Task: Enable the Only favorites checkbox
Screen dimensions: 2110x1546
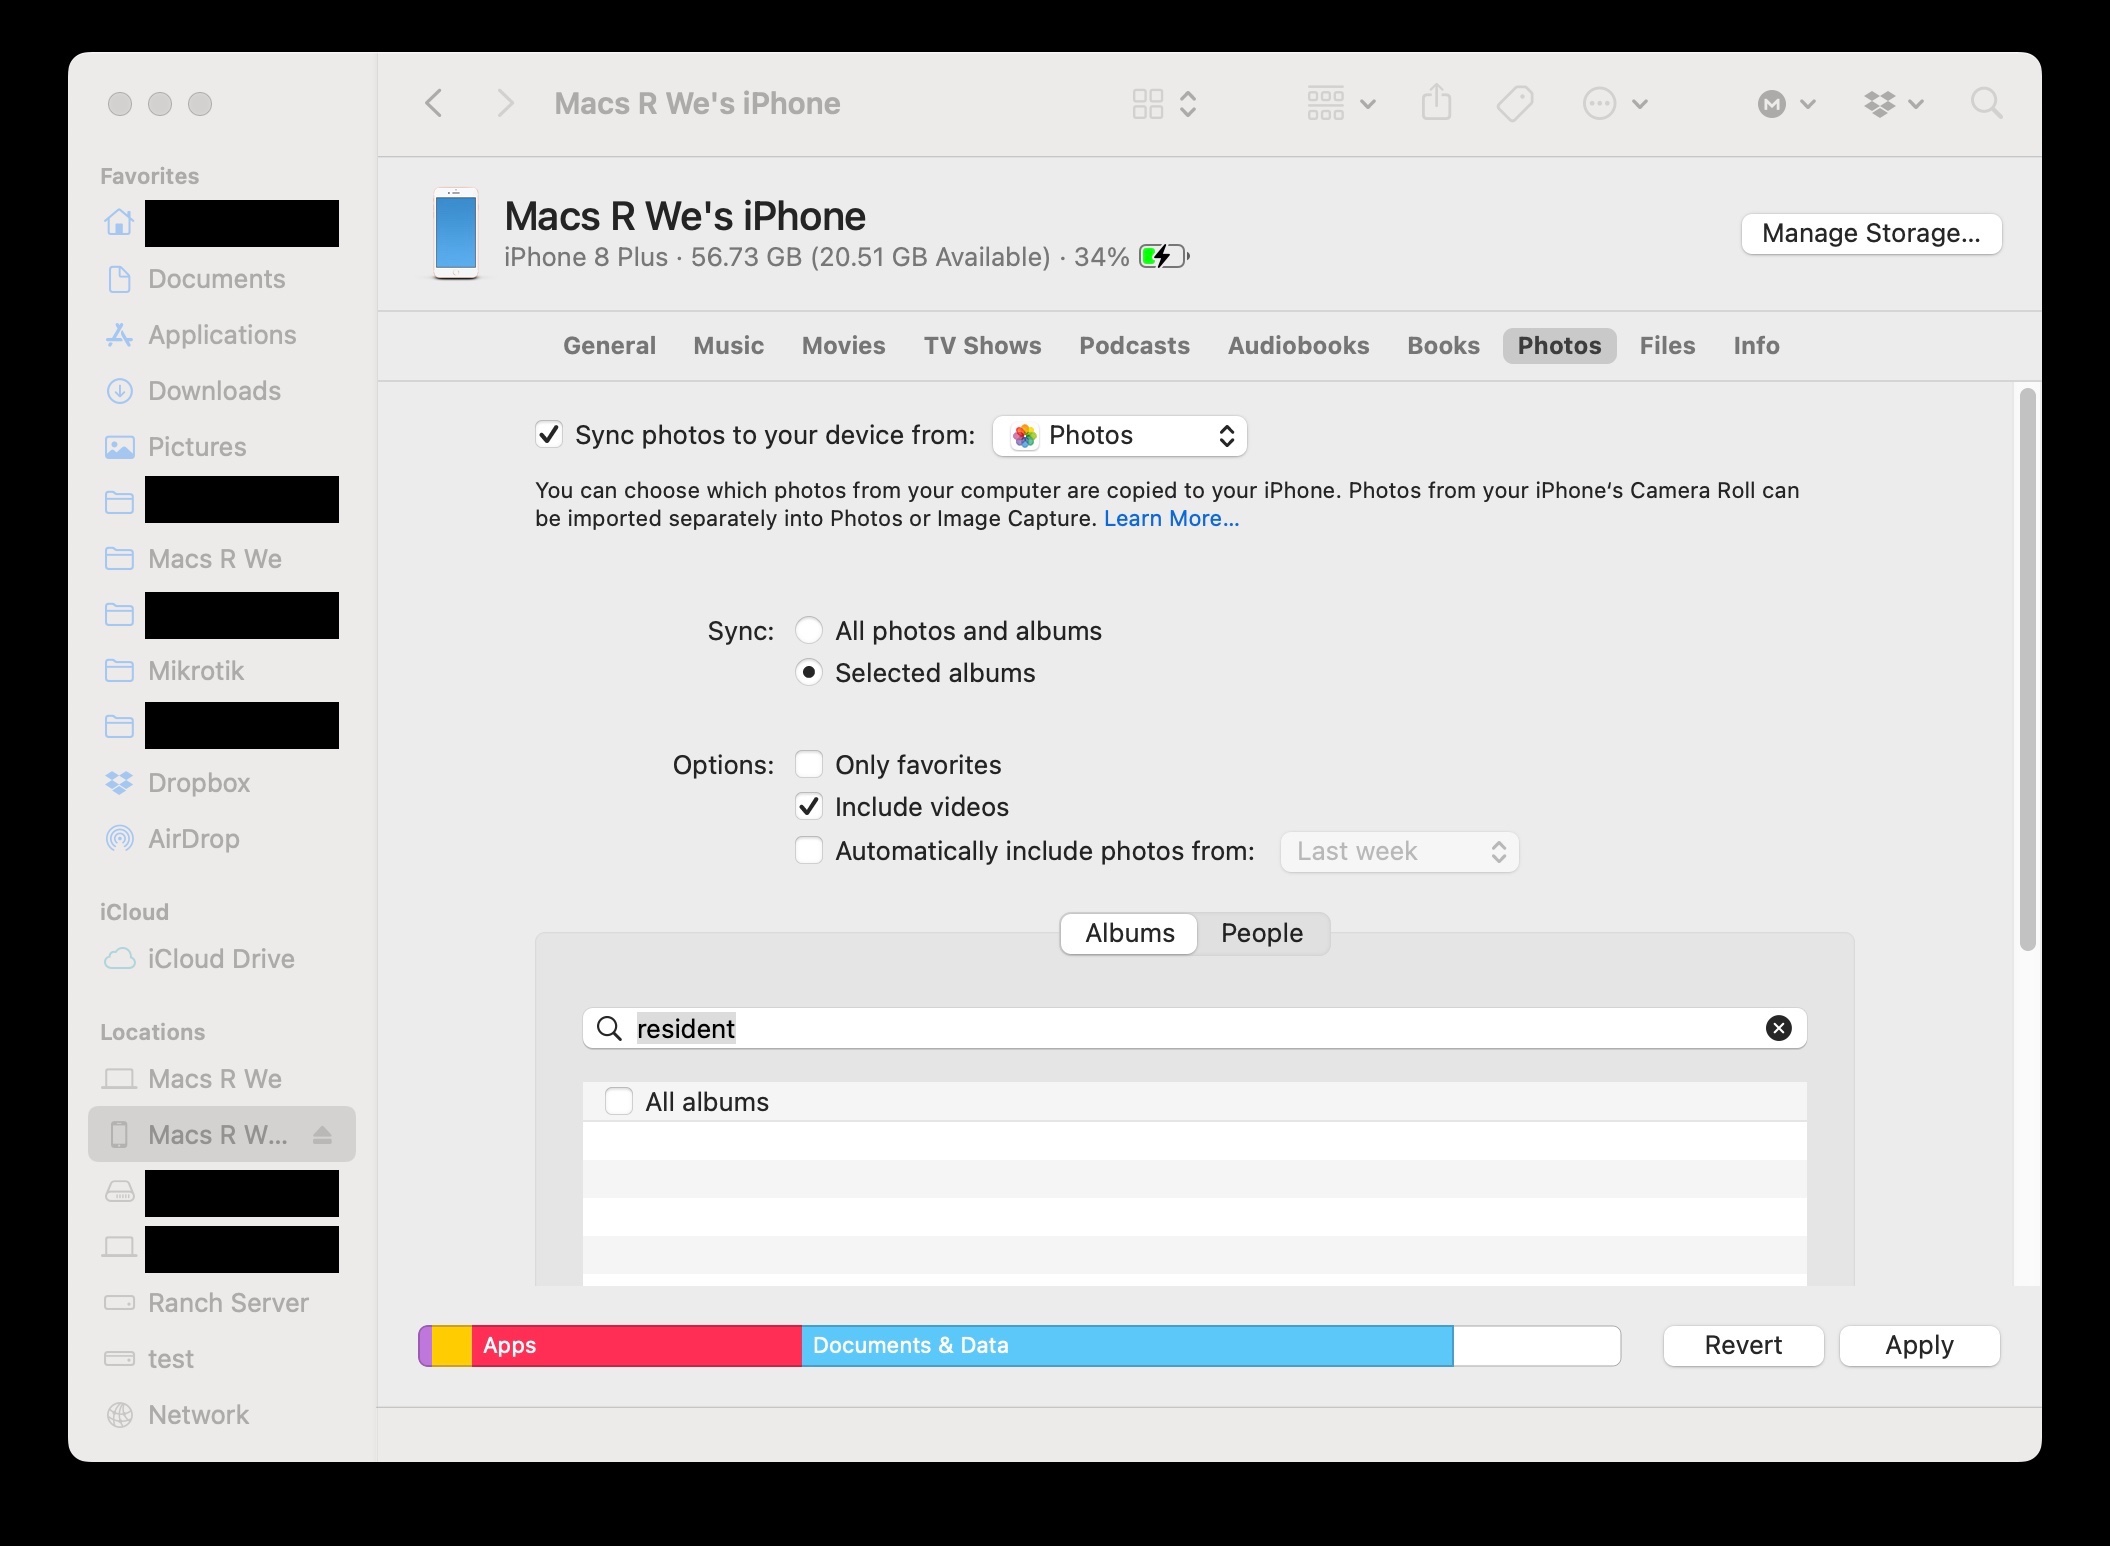Action: click(x=809, y=765)
